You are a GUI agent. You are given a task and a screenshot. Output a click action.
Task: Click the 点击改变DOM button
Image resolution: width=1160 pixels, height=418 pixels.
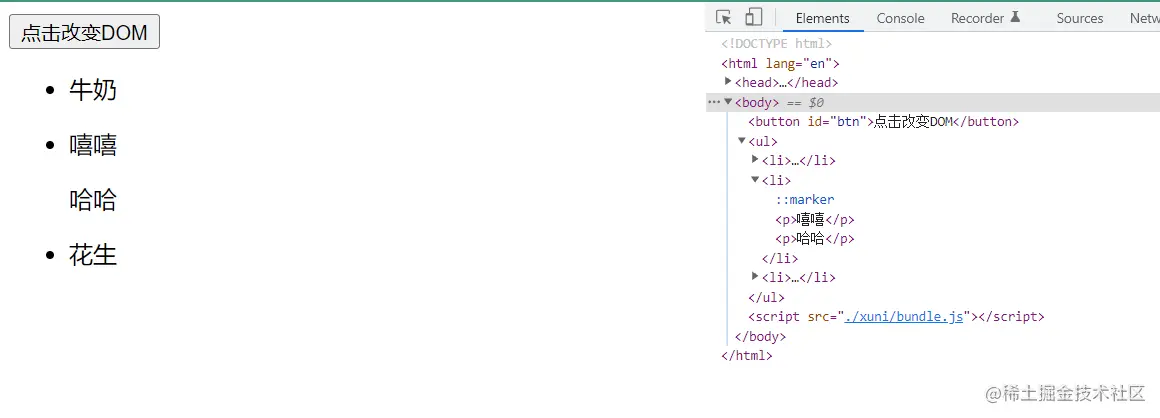pyautogui.click(x=84, y=33)
